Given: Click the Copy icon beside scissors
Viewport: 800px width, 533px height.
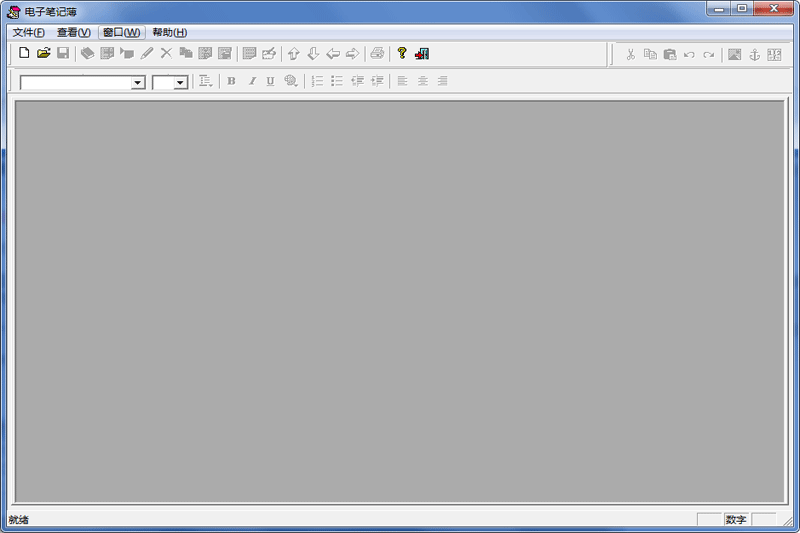Looking at the screenshot, I should (650, 55).
